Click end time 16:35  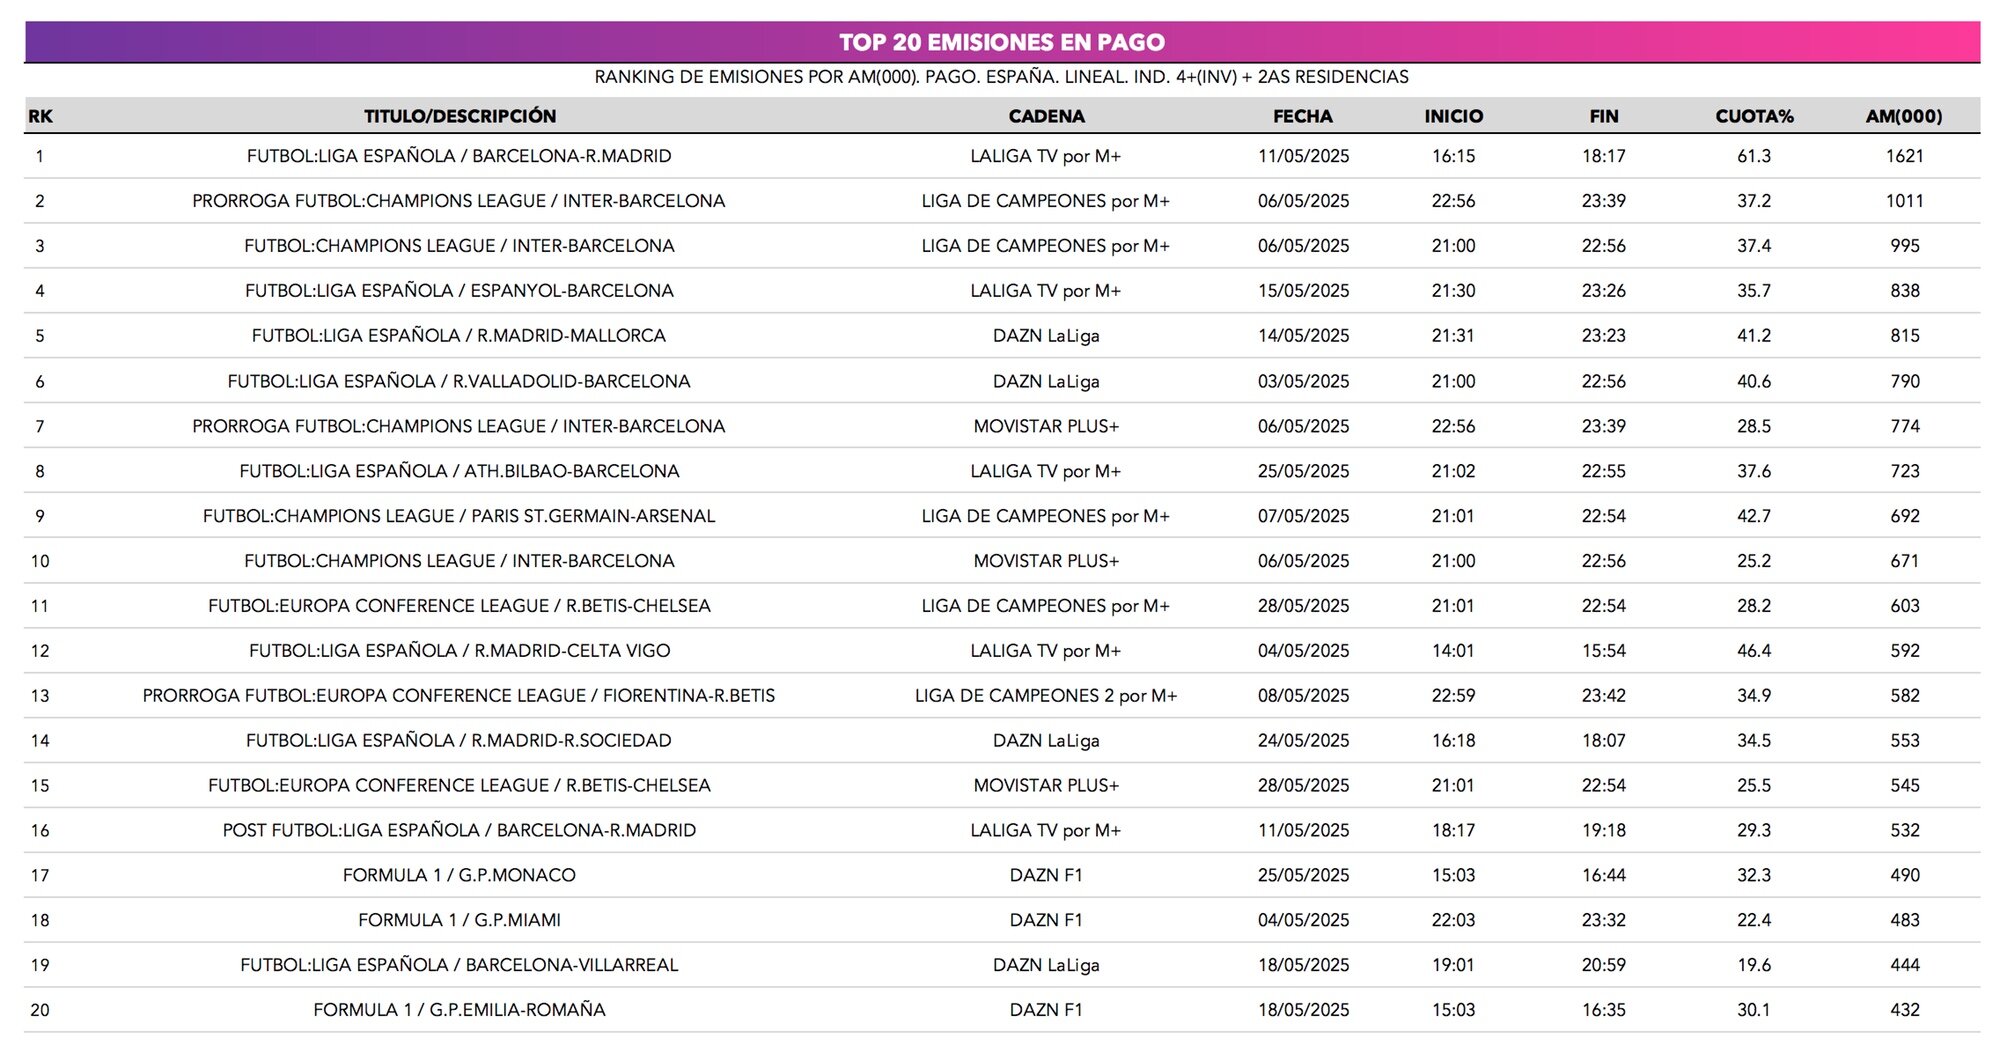pos(1604,1011)
